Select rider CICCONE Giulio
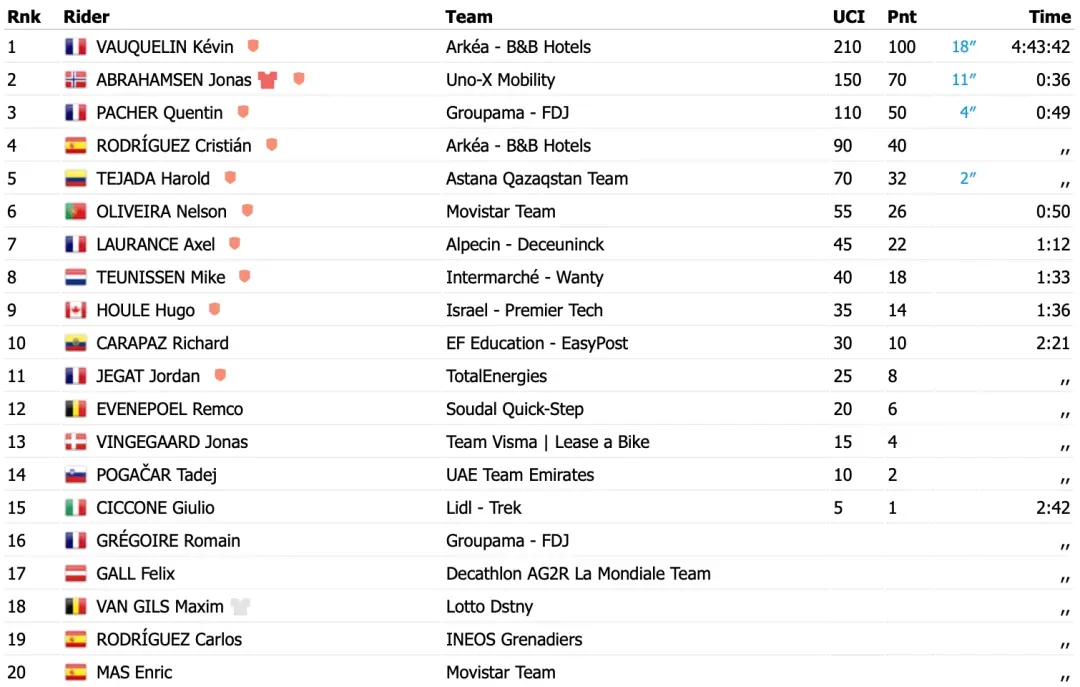The height and width of the screenshot is (687, 1080). click(x=155, y=508)
